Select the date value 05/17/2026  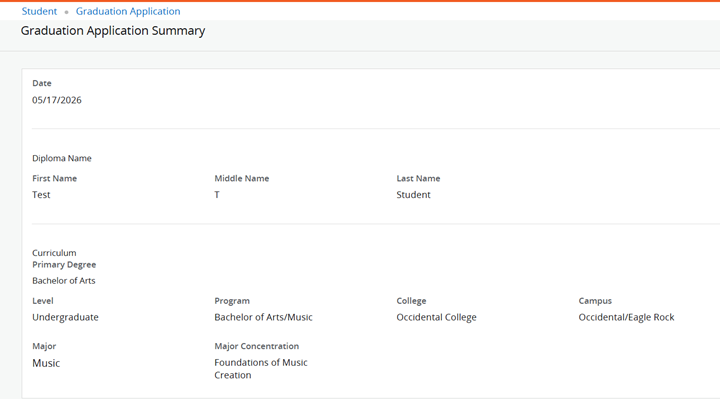[57, 100]
